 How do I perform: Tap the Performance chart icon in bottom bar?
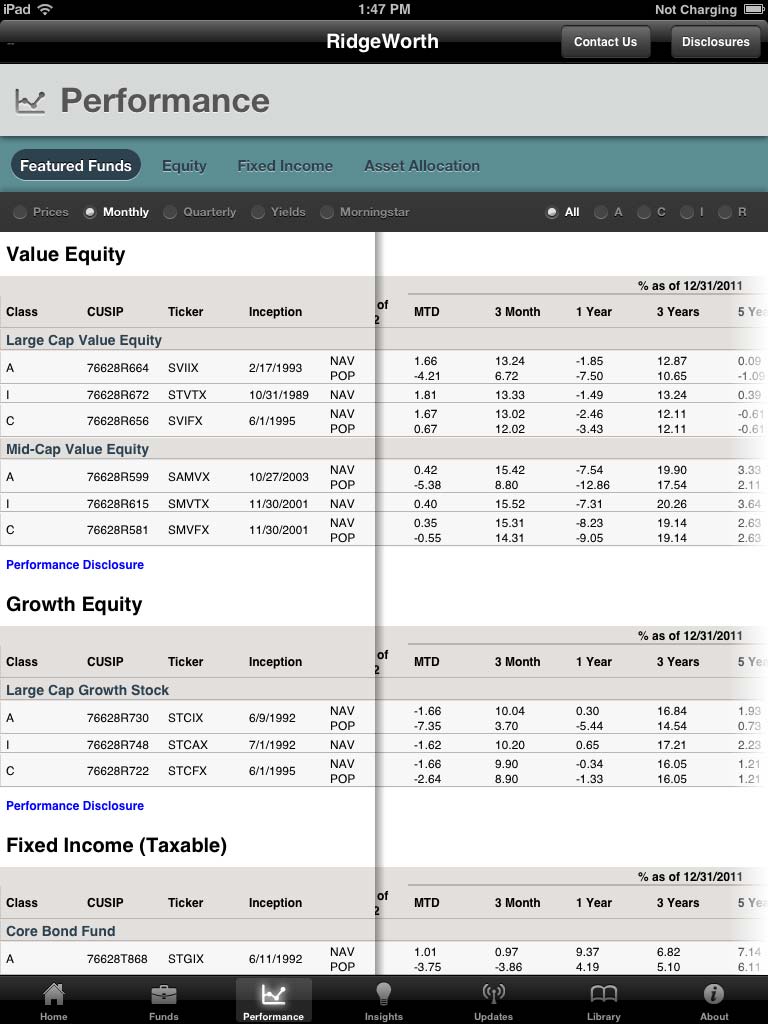click(x=273, y=995)
